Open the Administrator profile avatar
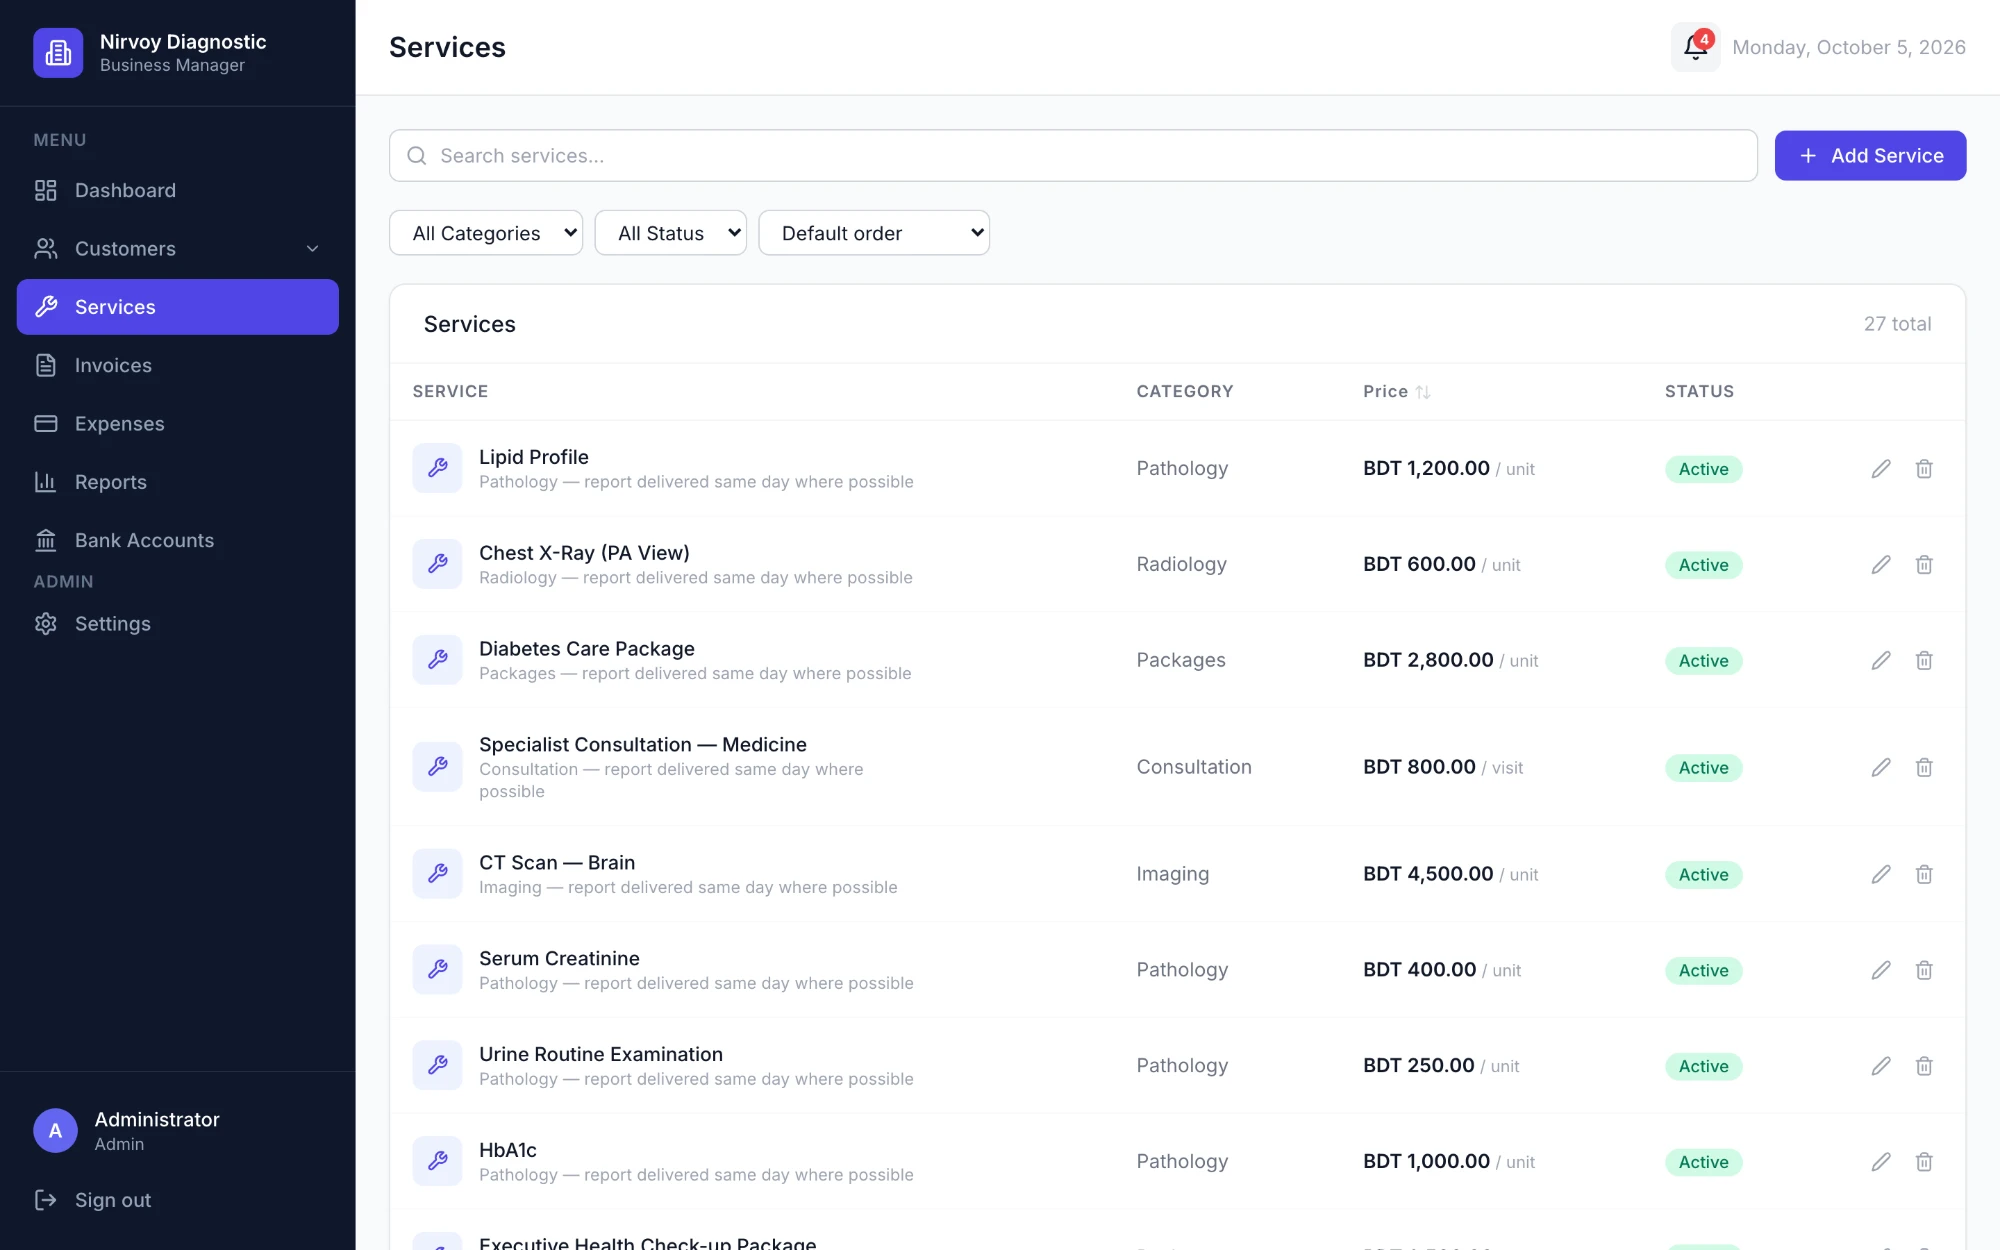Screen dimensions: 2000x1250 pyautogui.click(x=56, y=1131)
